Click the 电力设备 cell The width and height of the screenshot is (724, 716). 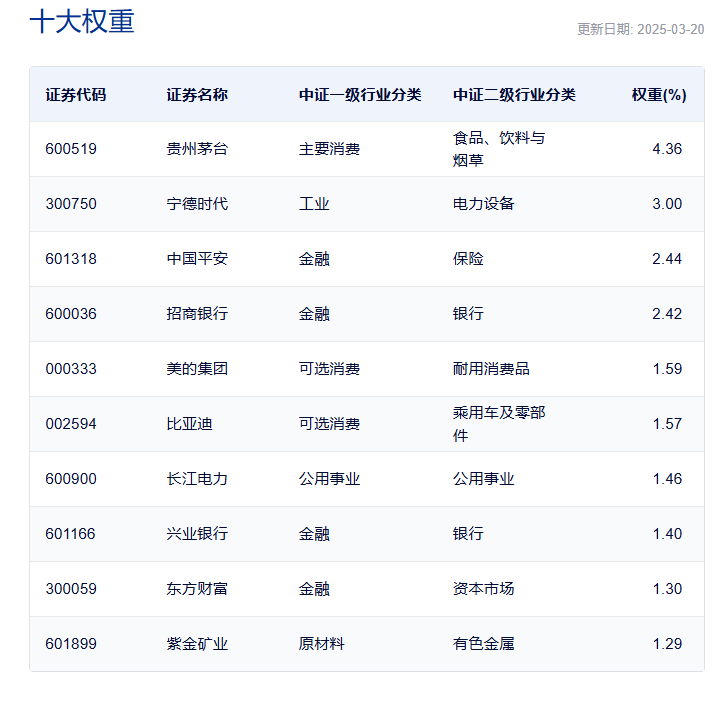click(483, 204)
